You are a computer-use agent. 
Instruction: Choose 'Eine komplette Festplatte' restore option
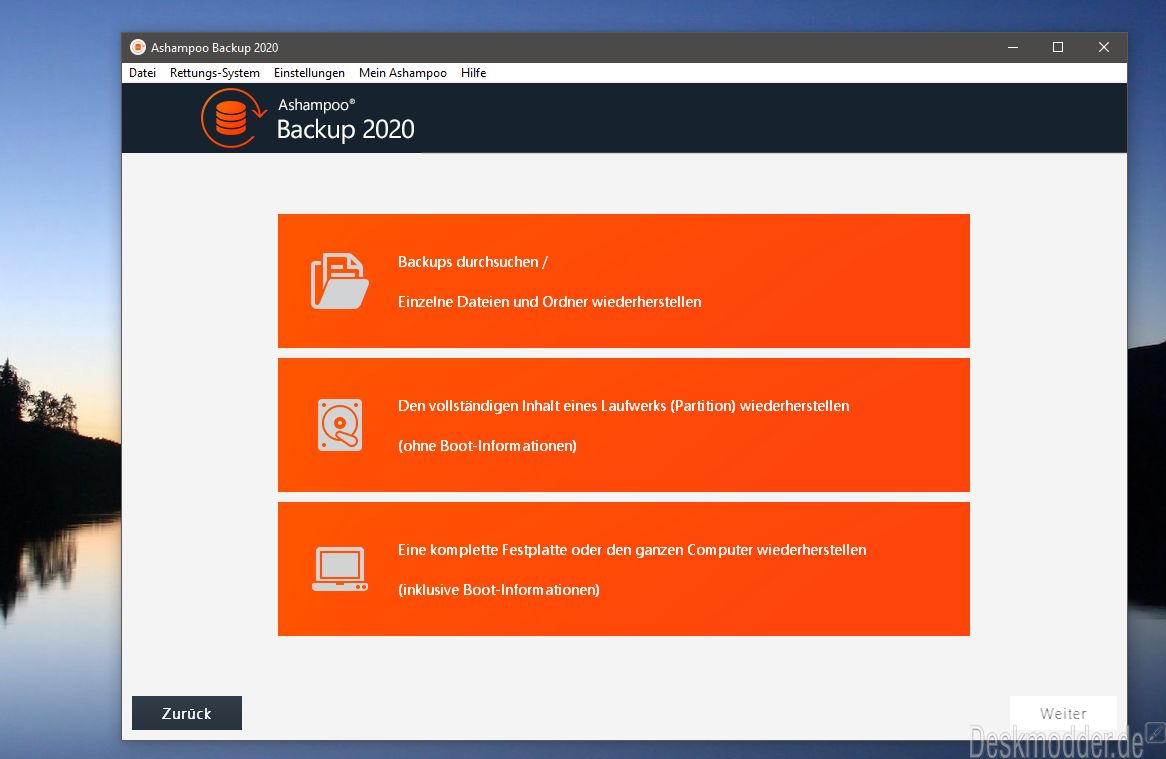pyautogui.click(x=624, y=569)
